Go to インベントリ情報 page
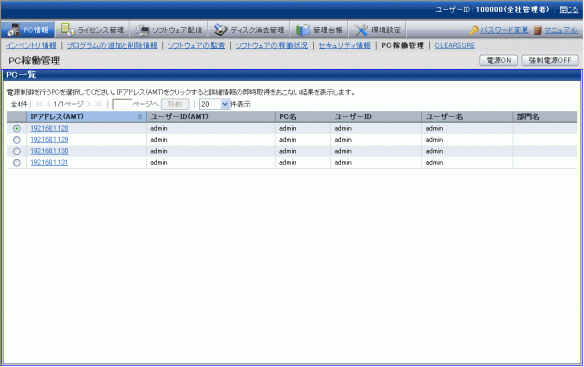 (x=31, y=45)
